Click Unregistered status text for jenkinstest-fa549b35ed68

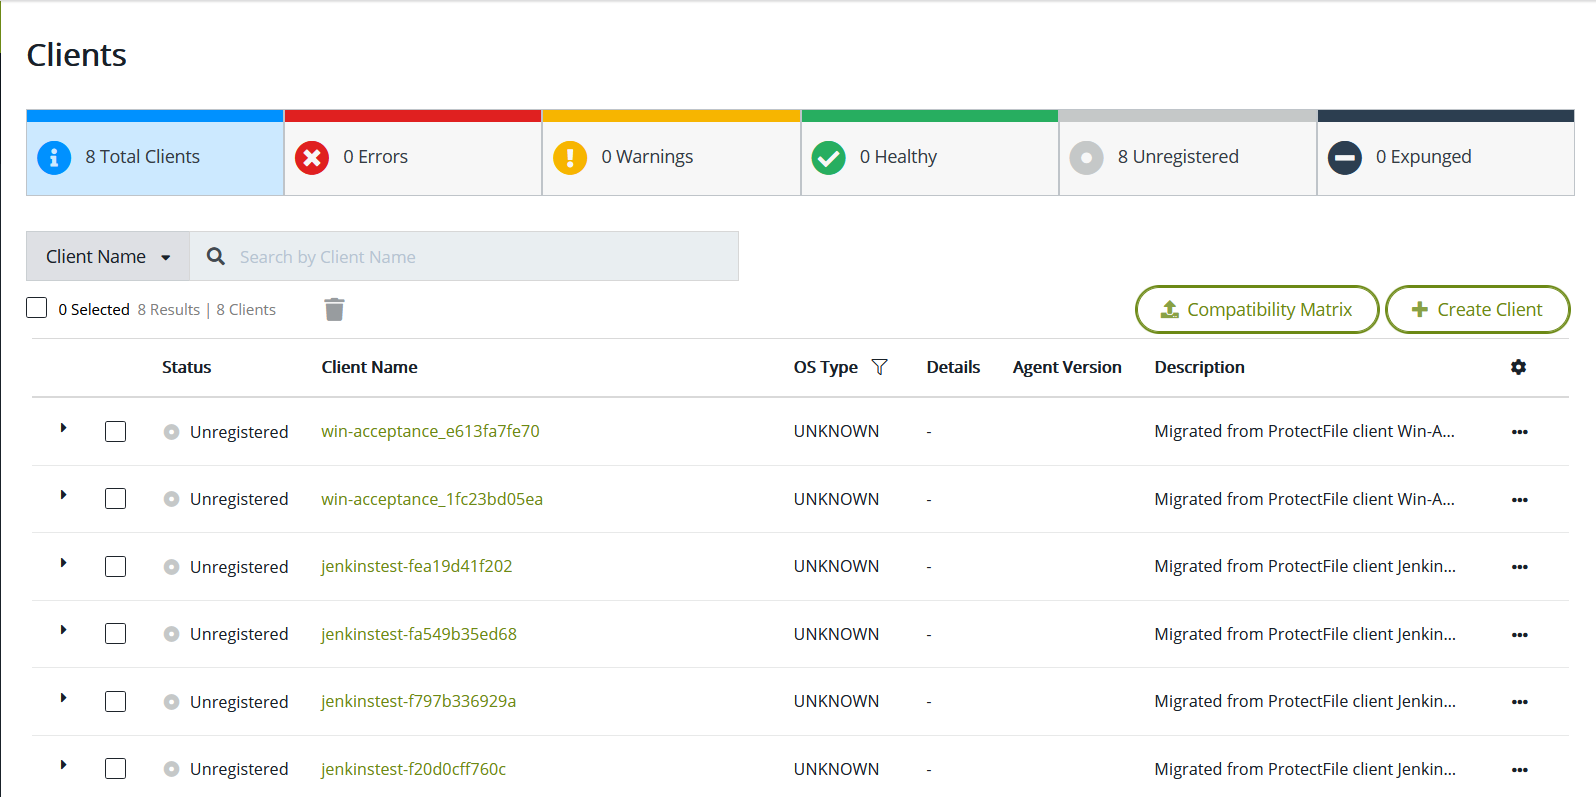coord(239,634)
